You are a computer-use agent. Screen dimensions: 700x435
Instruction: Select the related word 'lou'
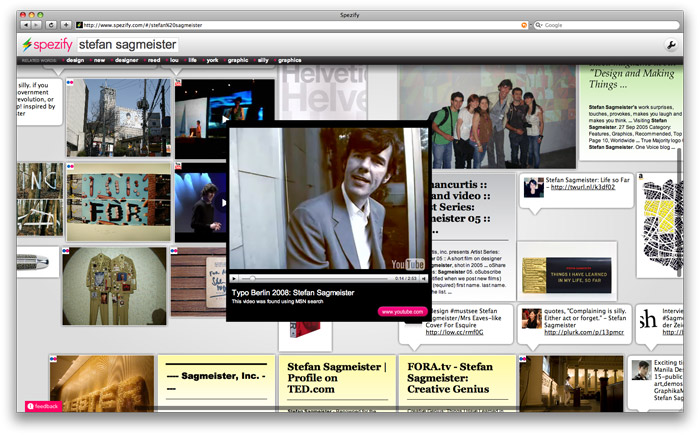[x=174, y=60]
